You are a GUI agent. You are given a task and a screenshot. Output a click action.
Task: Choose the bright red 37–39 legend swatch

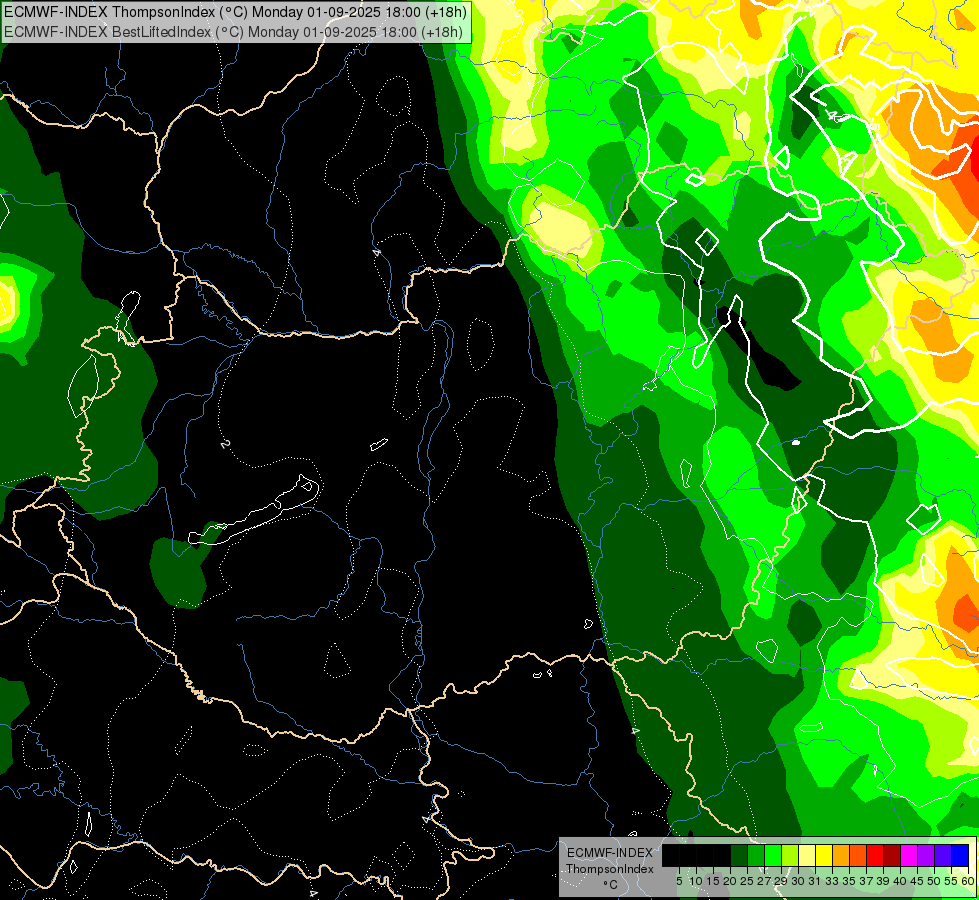[x=875, y=855]
